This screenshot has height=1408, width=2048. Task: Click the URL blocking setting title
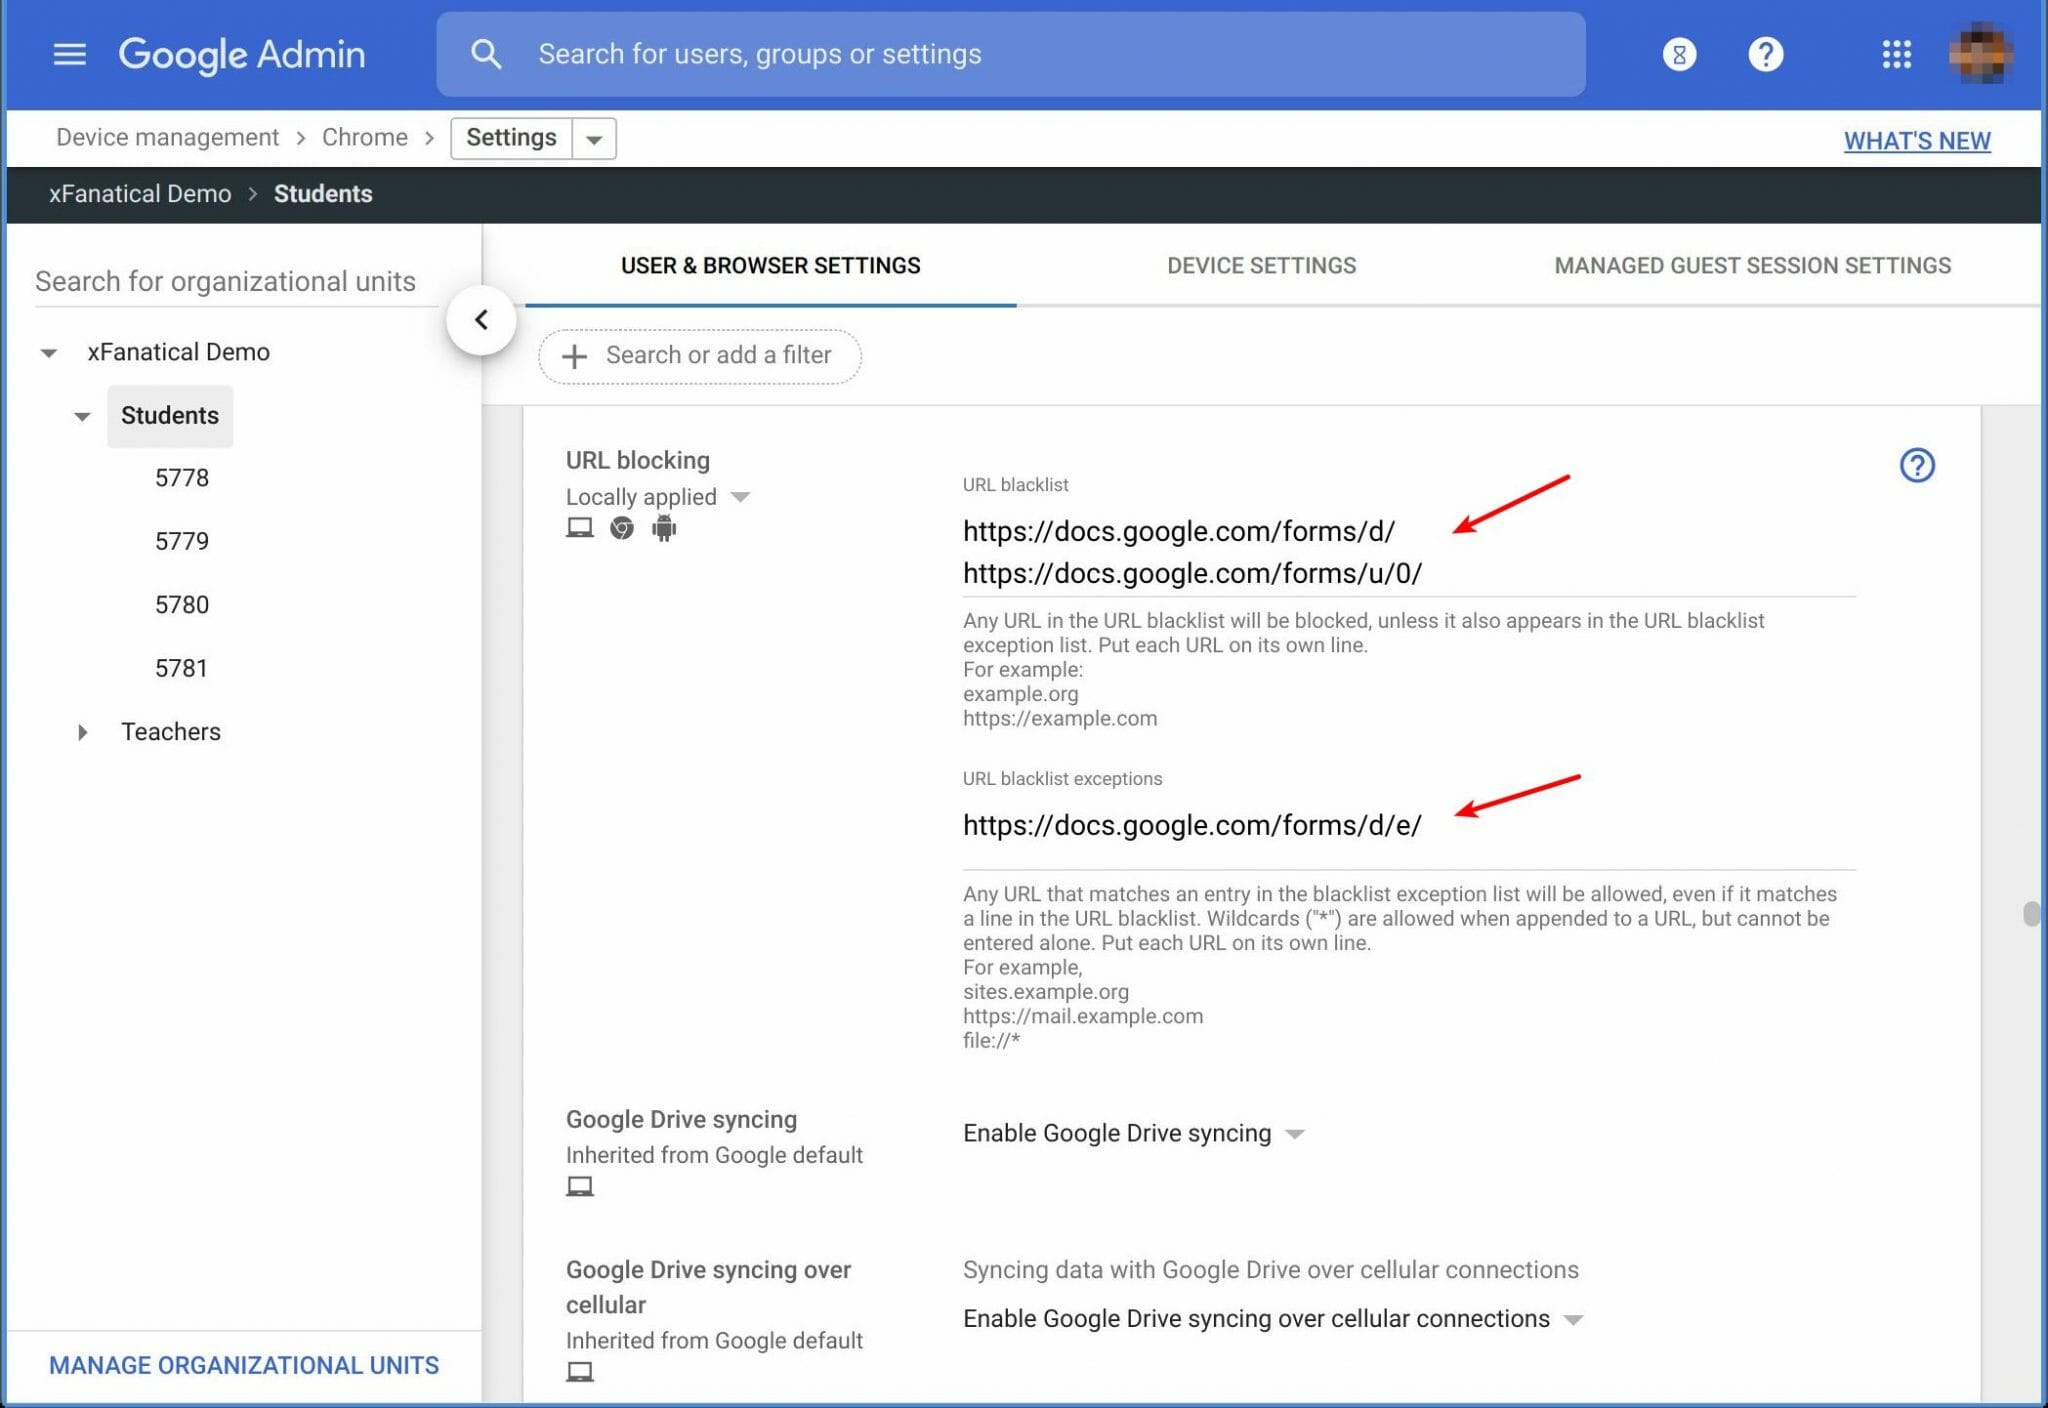[x=638, y=460]
